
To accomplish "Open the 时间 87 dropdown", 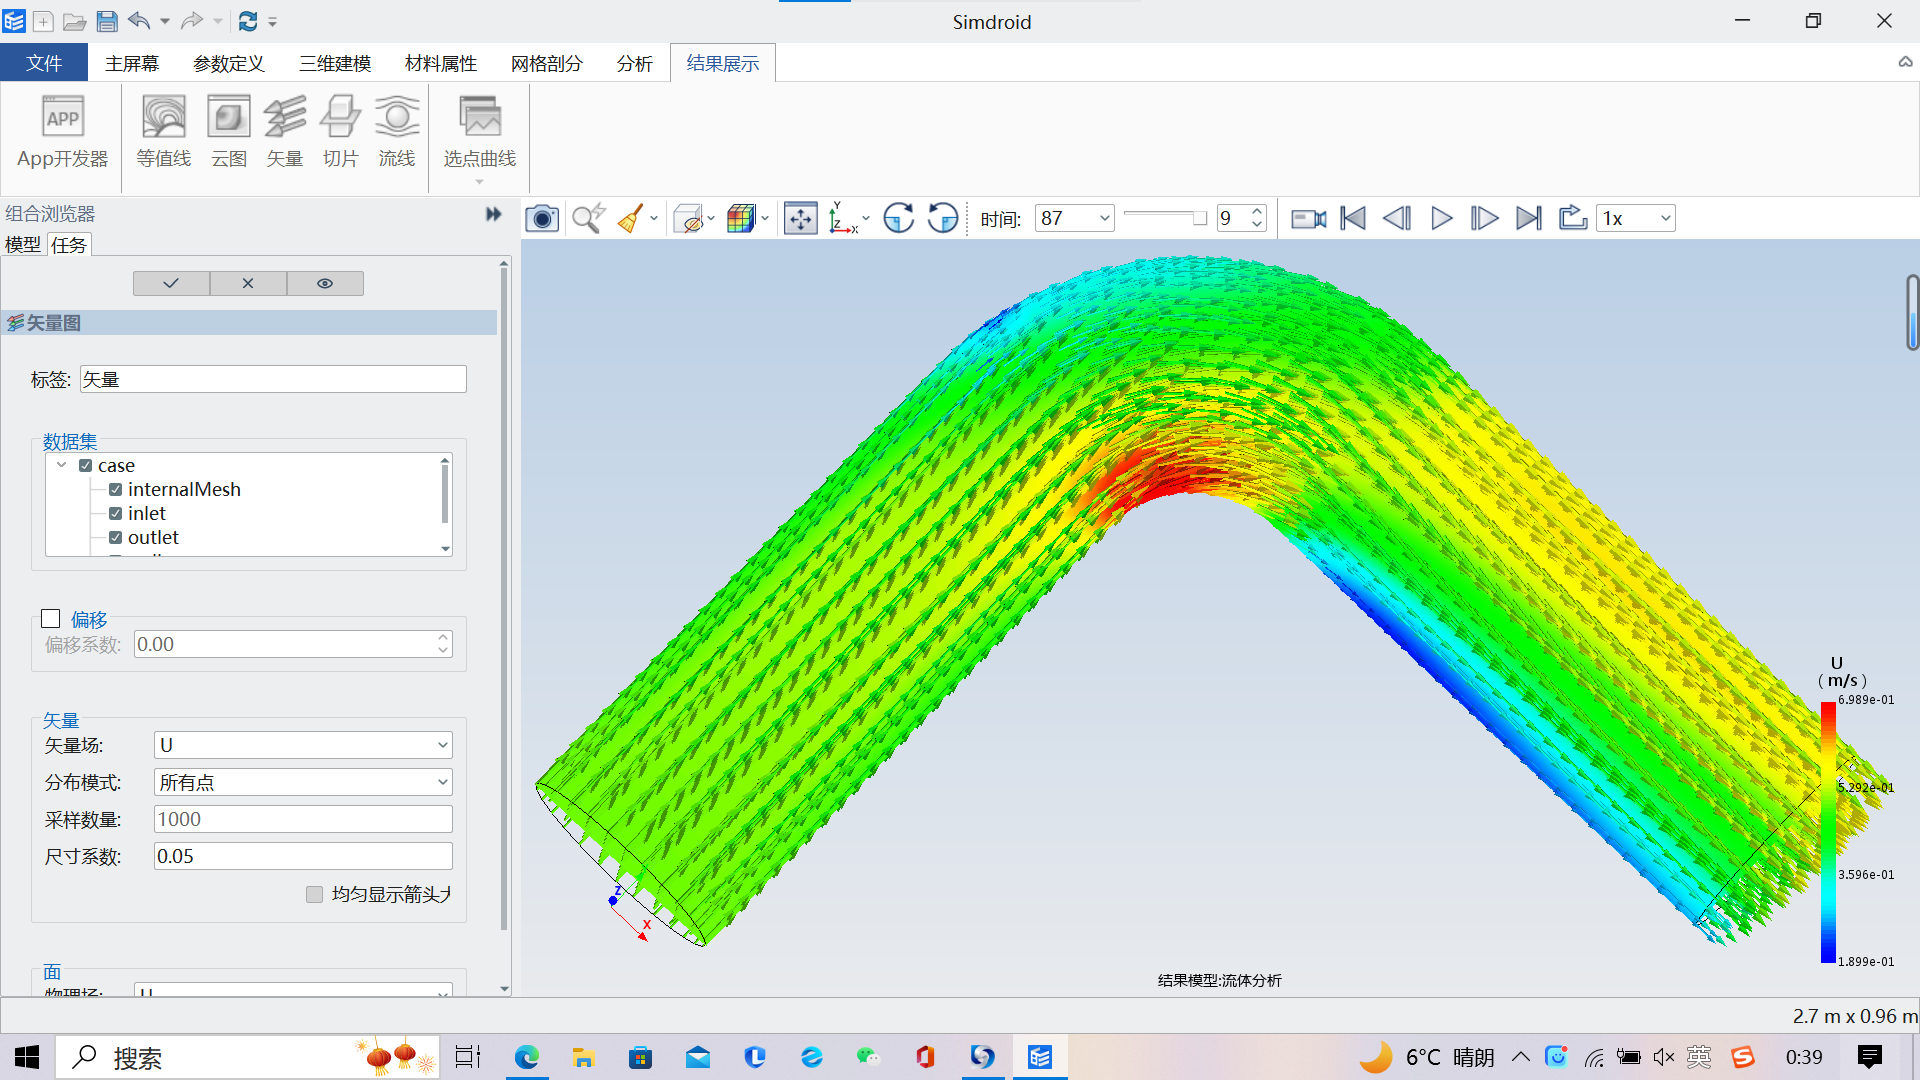I will coord(1075,218).
